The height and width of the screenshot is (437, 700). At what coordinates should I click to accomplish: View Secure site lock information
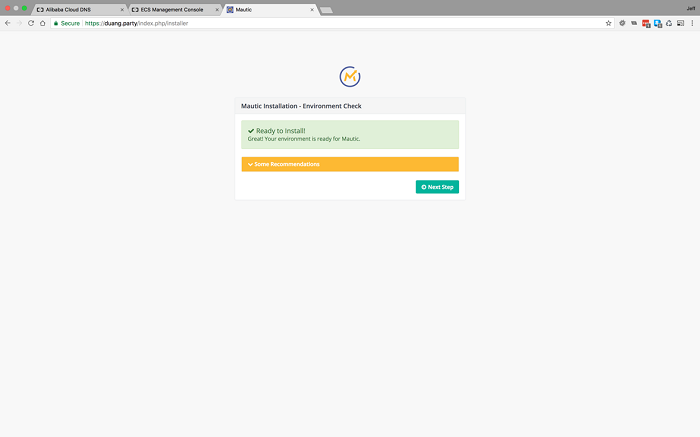(67, 23)
